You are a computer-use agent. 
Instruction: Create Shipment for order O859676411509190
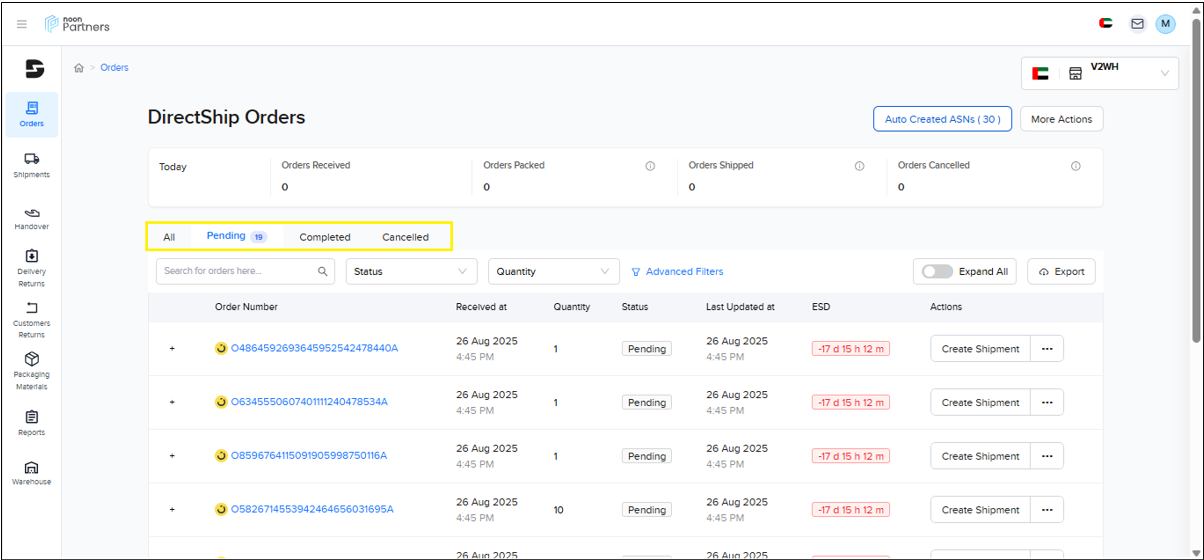click(x=980, y=456)
